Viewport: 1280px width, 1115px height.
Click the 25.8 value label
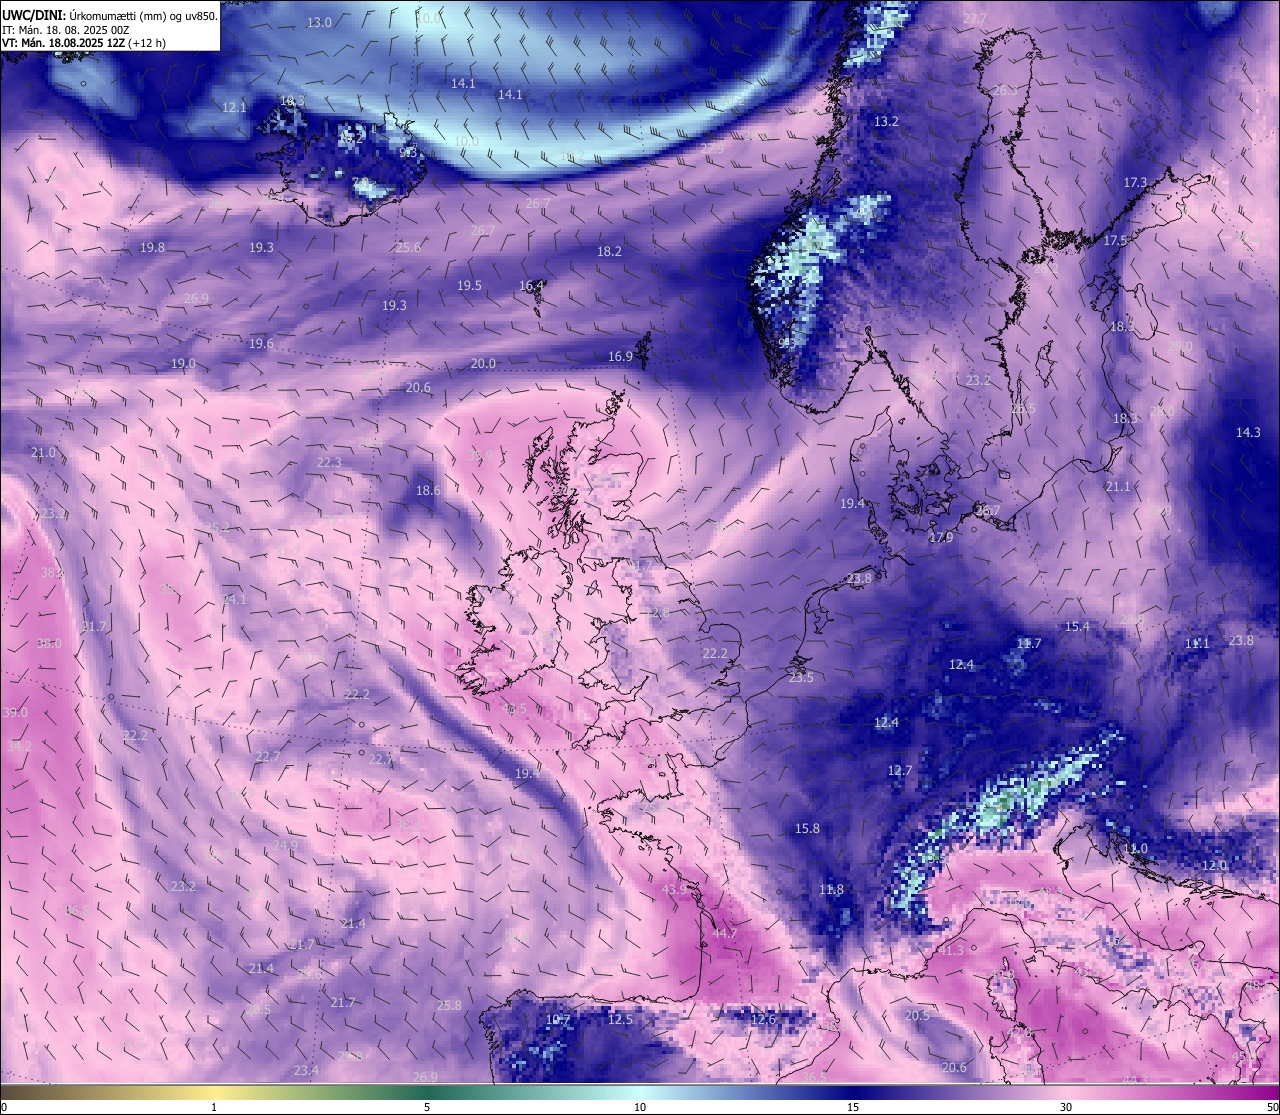click(x=449, y=1005)
